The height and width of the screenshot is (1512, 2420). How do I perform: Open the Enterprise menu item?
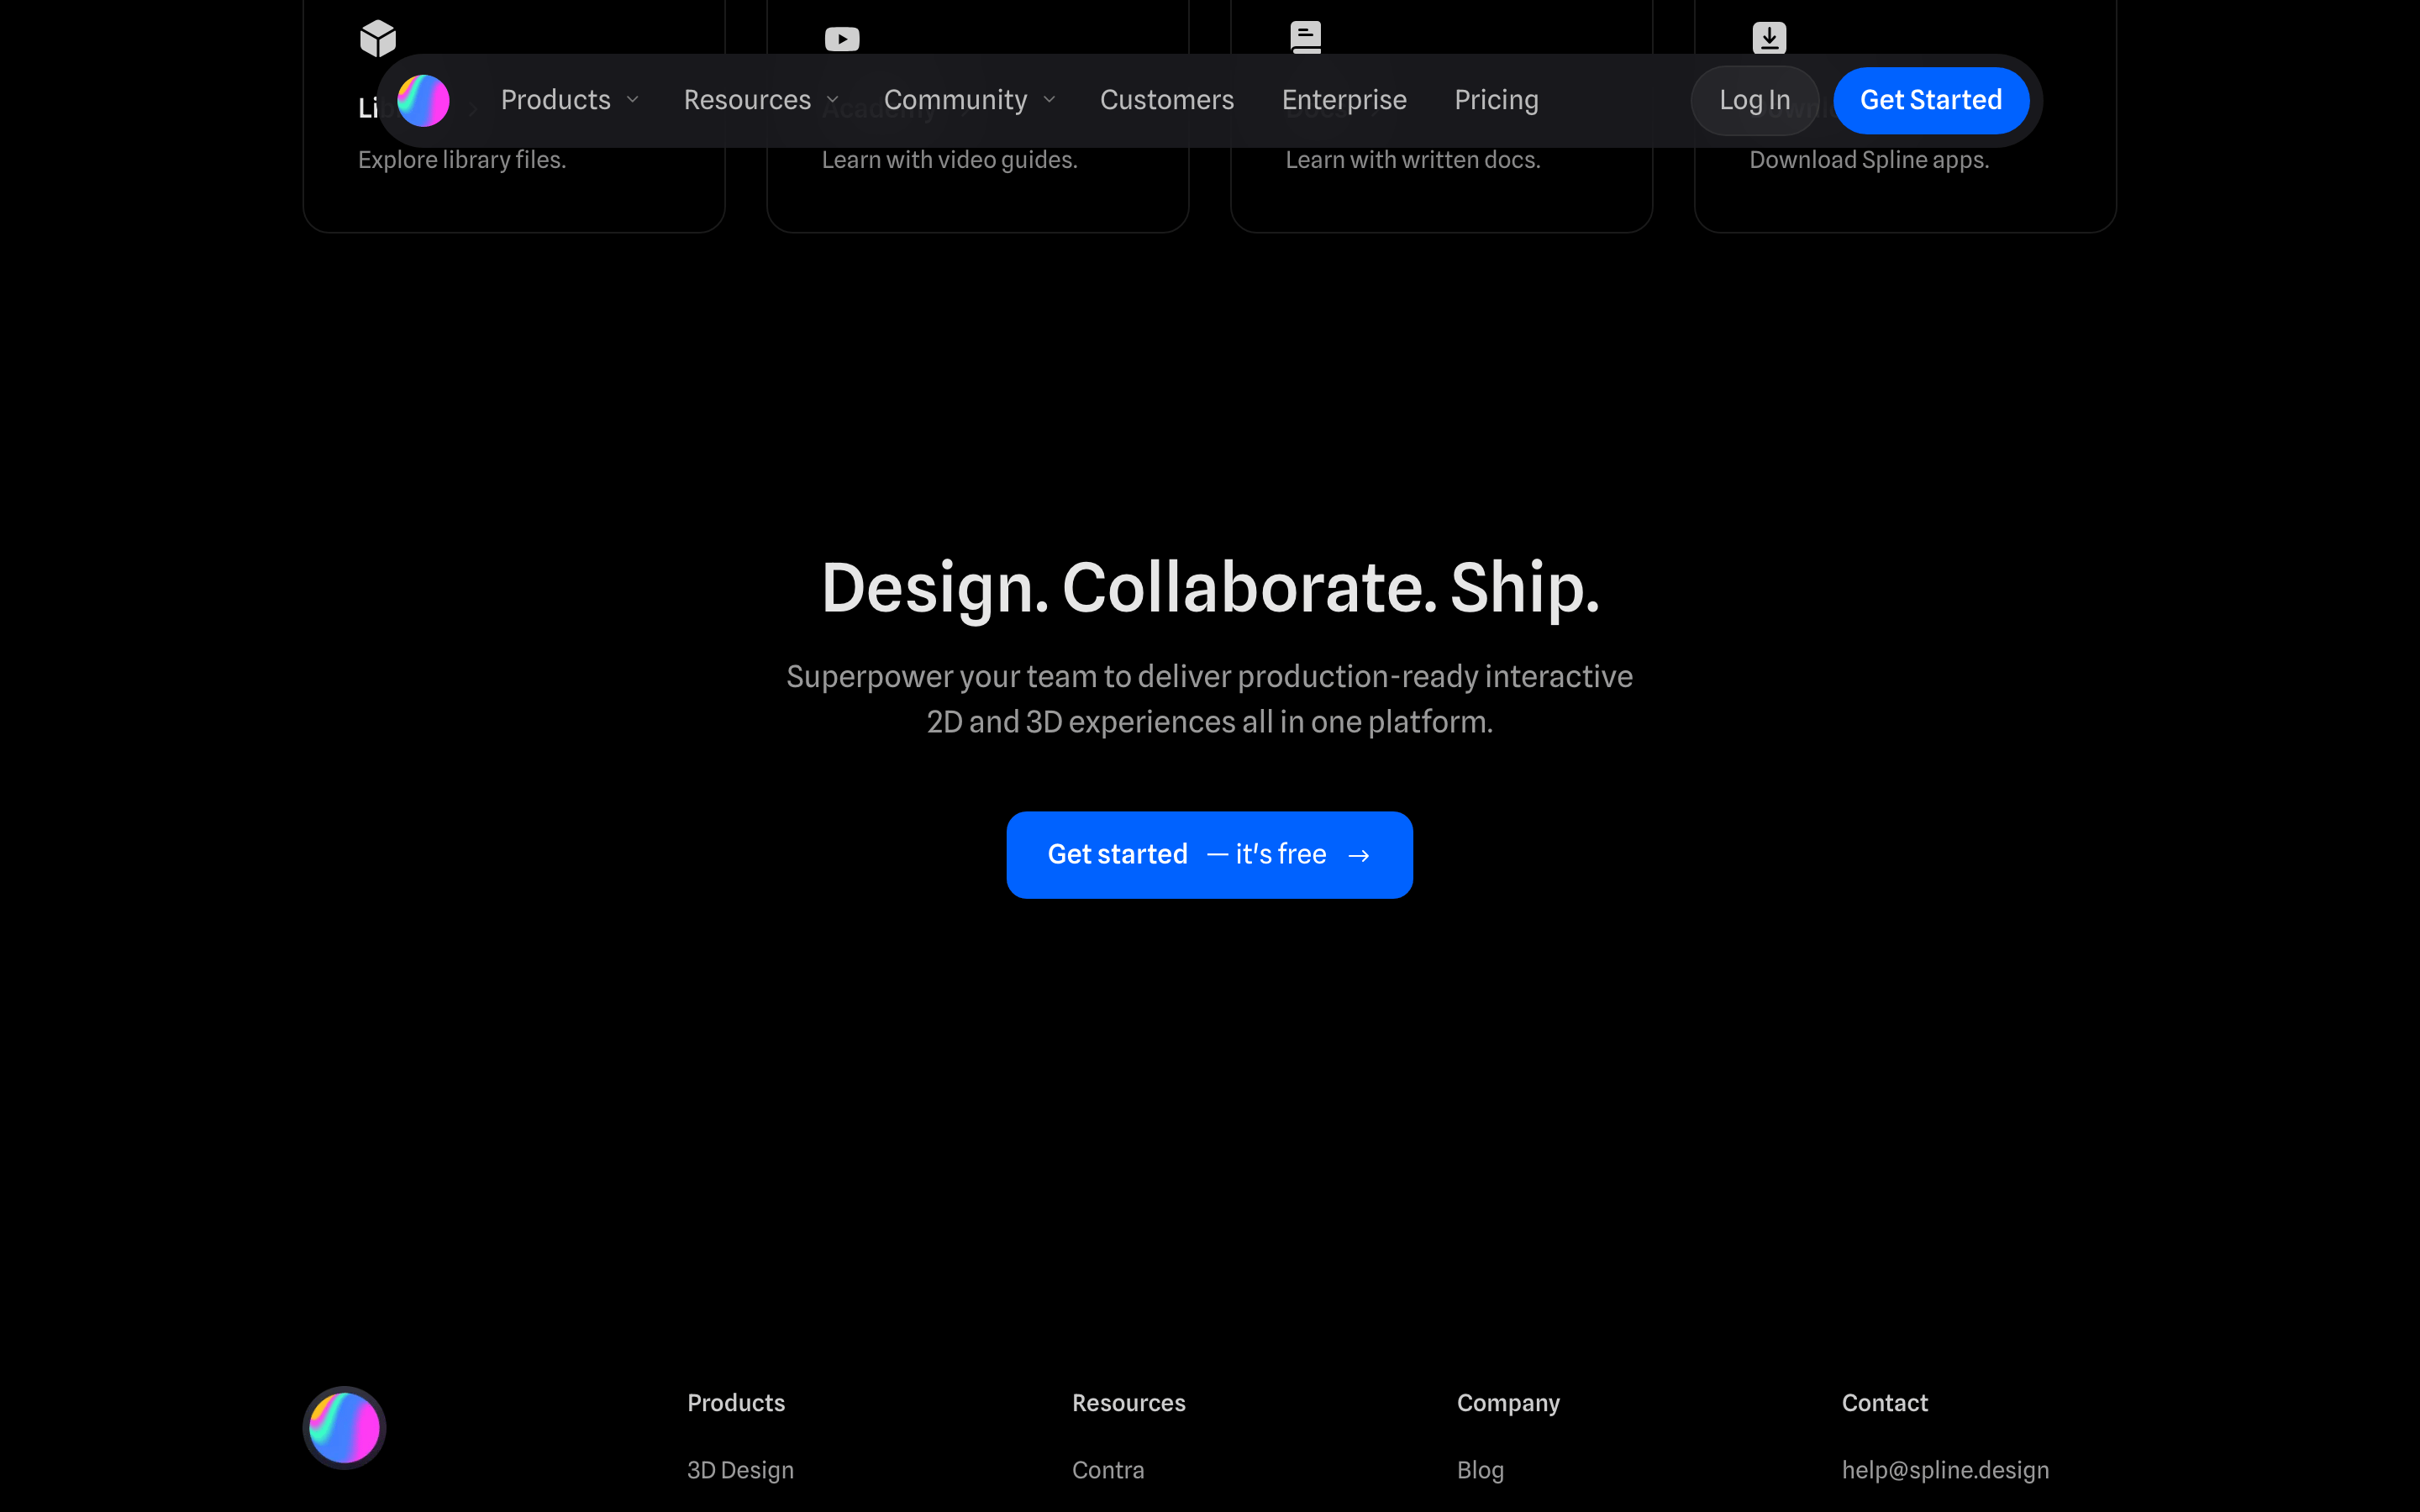(x=1344, y=100)
